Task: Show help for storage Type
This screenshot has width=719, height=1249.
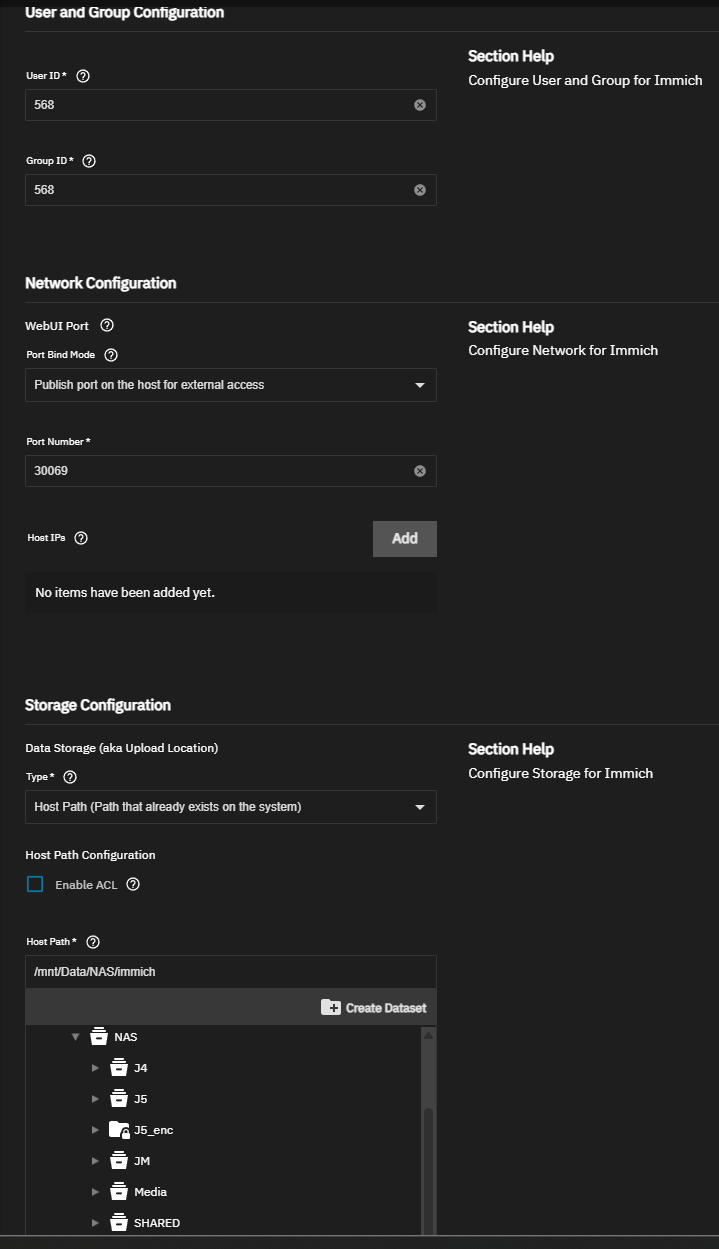Action: (70, 777)
